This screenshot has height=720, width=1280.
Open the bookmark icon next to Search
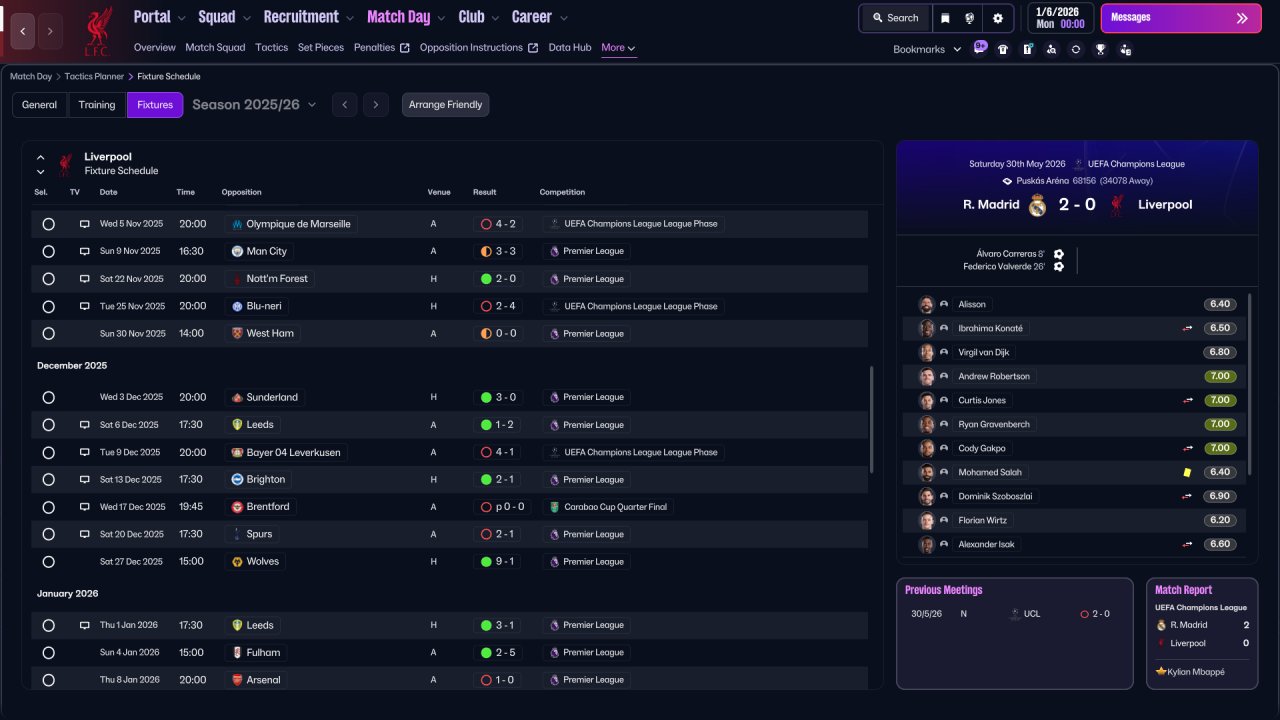coord(945,18)
